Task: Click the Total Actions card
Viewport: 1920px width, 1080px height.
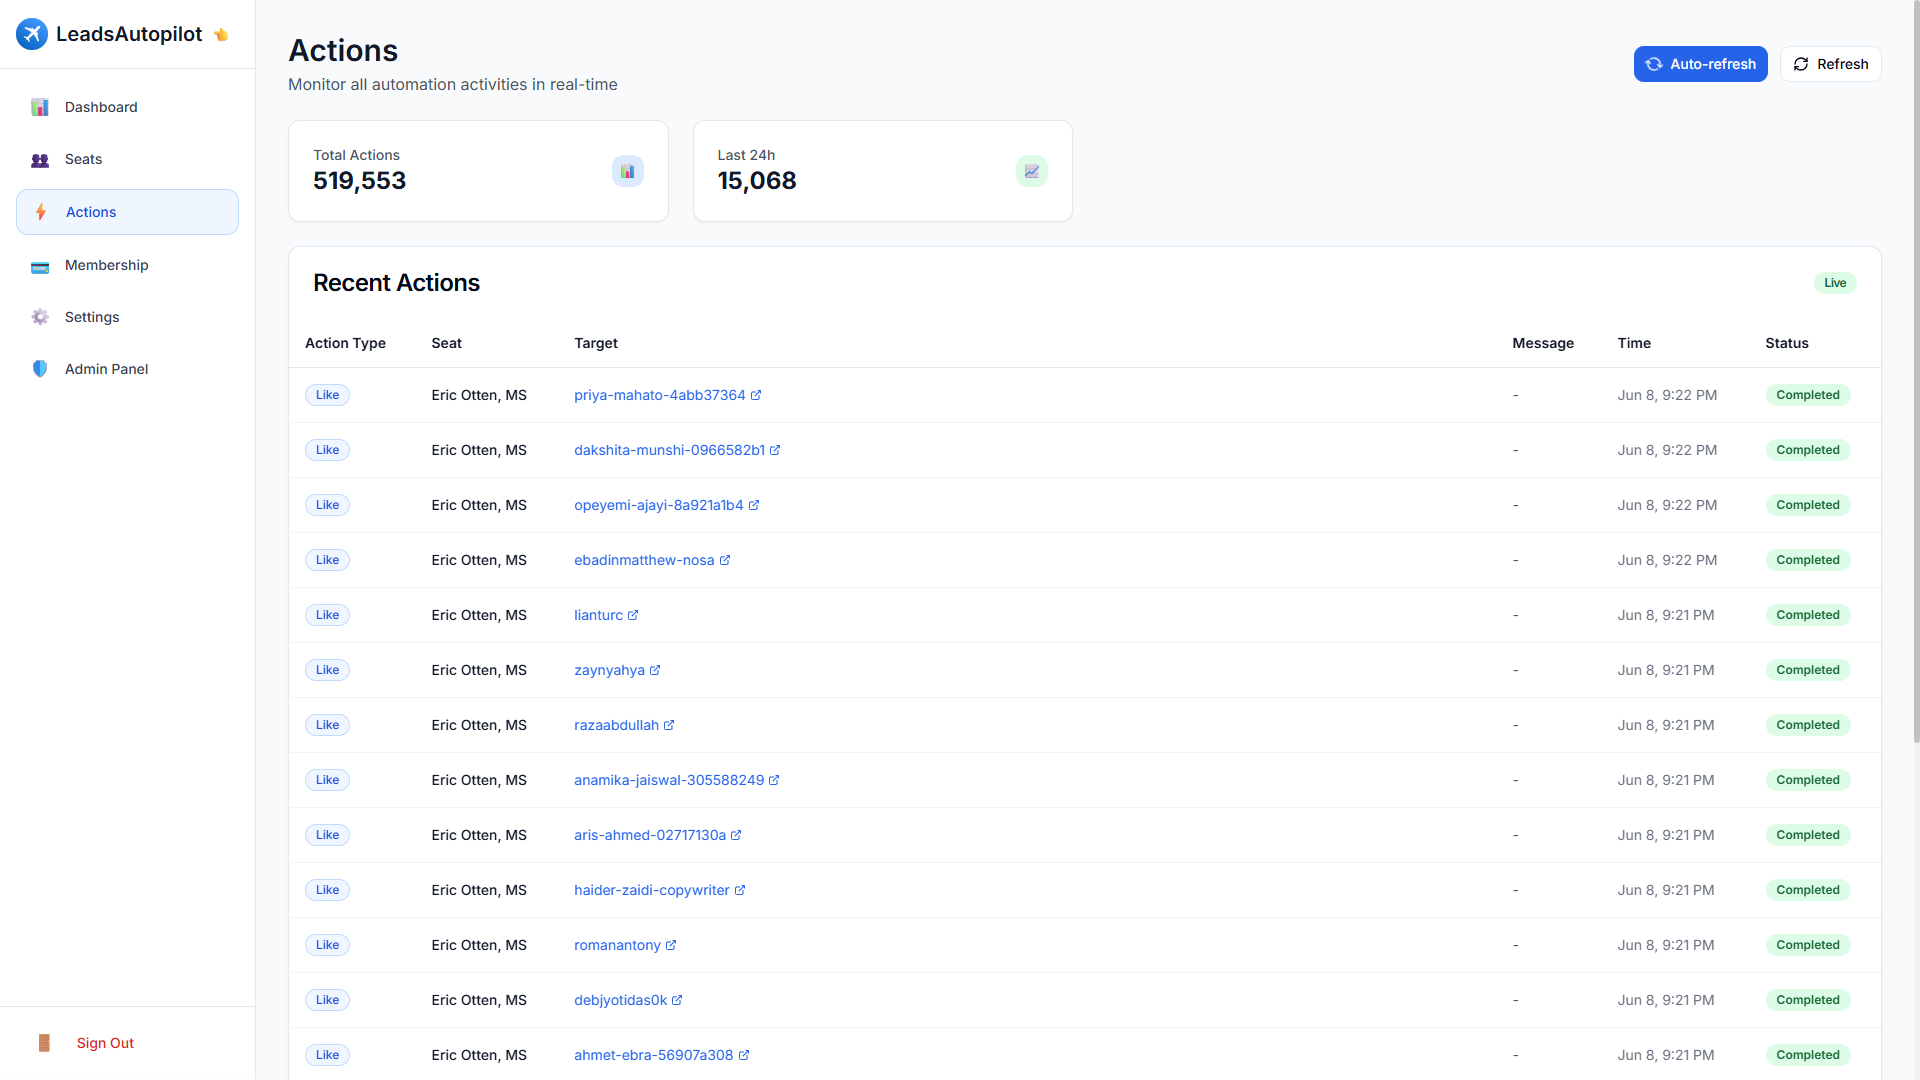Action: tap(478, 171)
